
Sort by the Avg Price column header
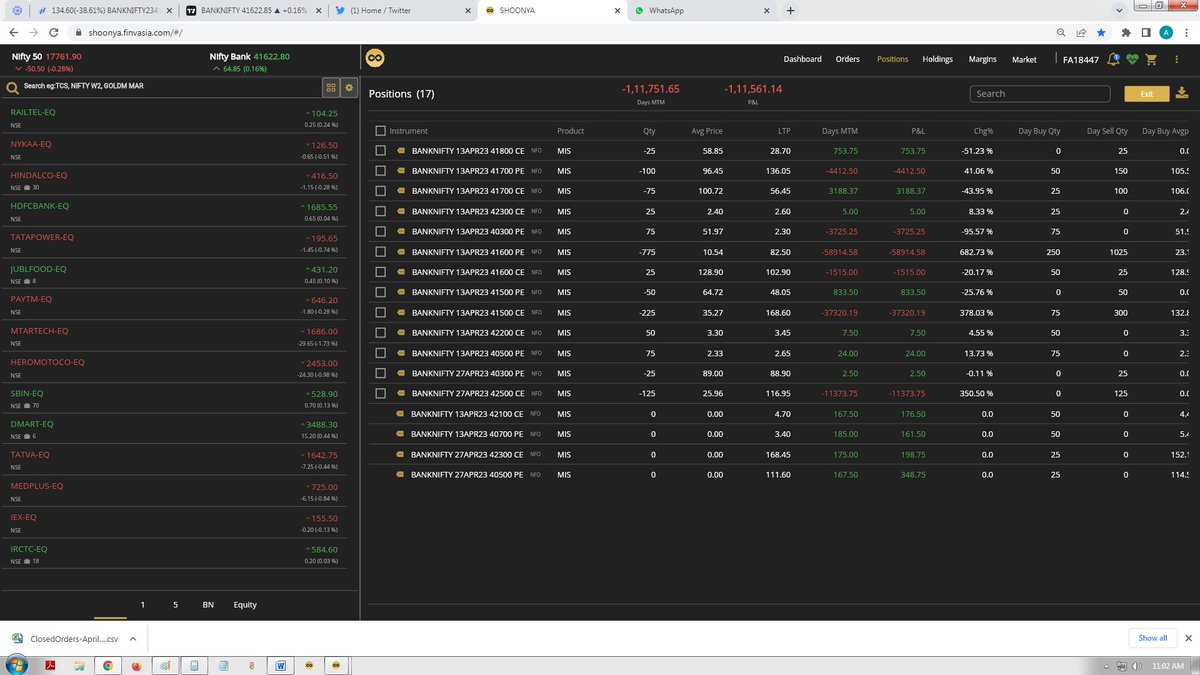(x=706, y=131)
